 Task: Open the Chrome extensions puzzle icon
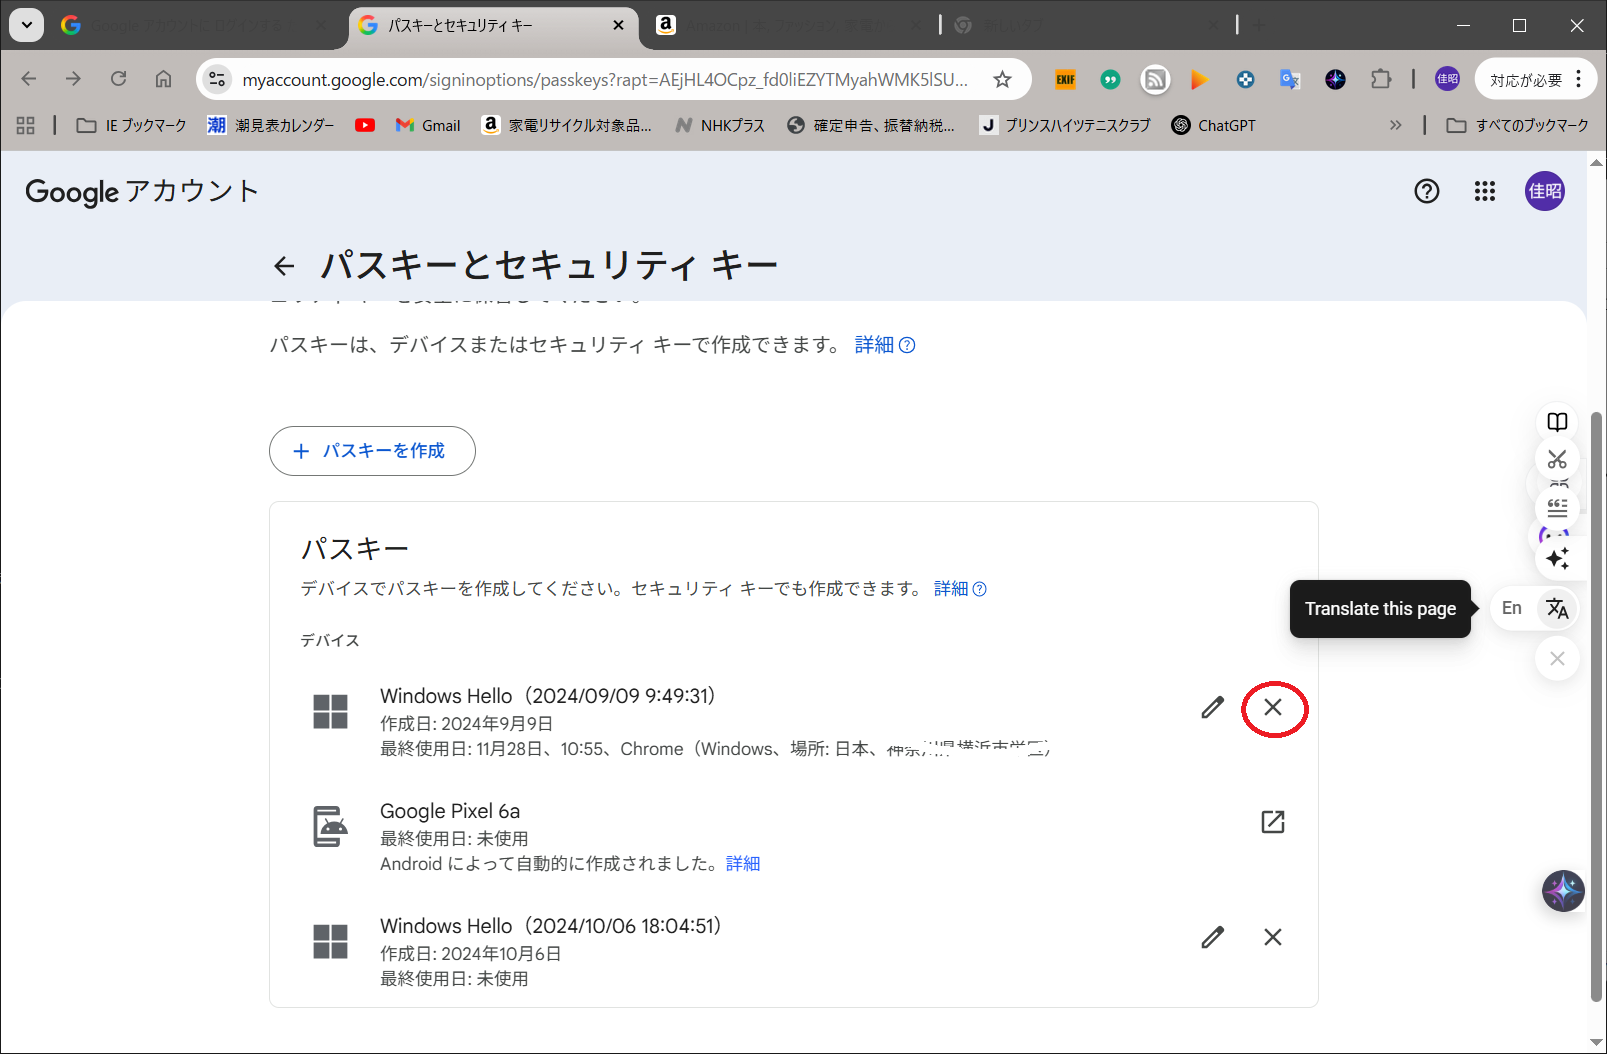[x=1381, y=80]
